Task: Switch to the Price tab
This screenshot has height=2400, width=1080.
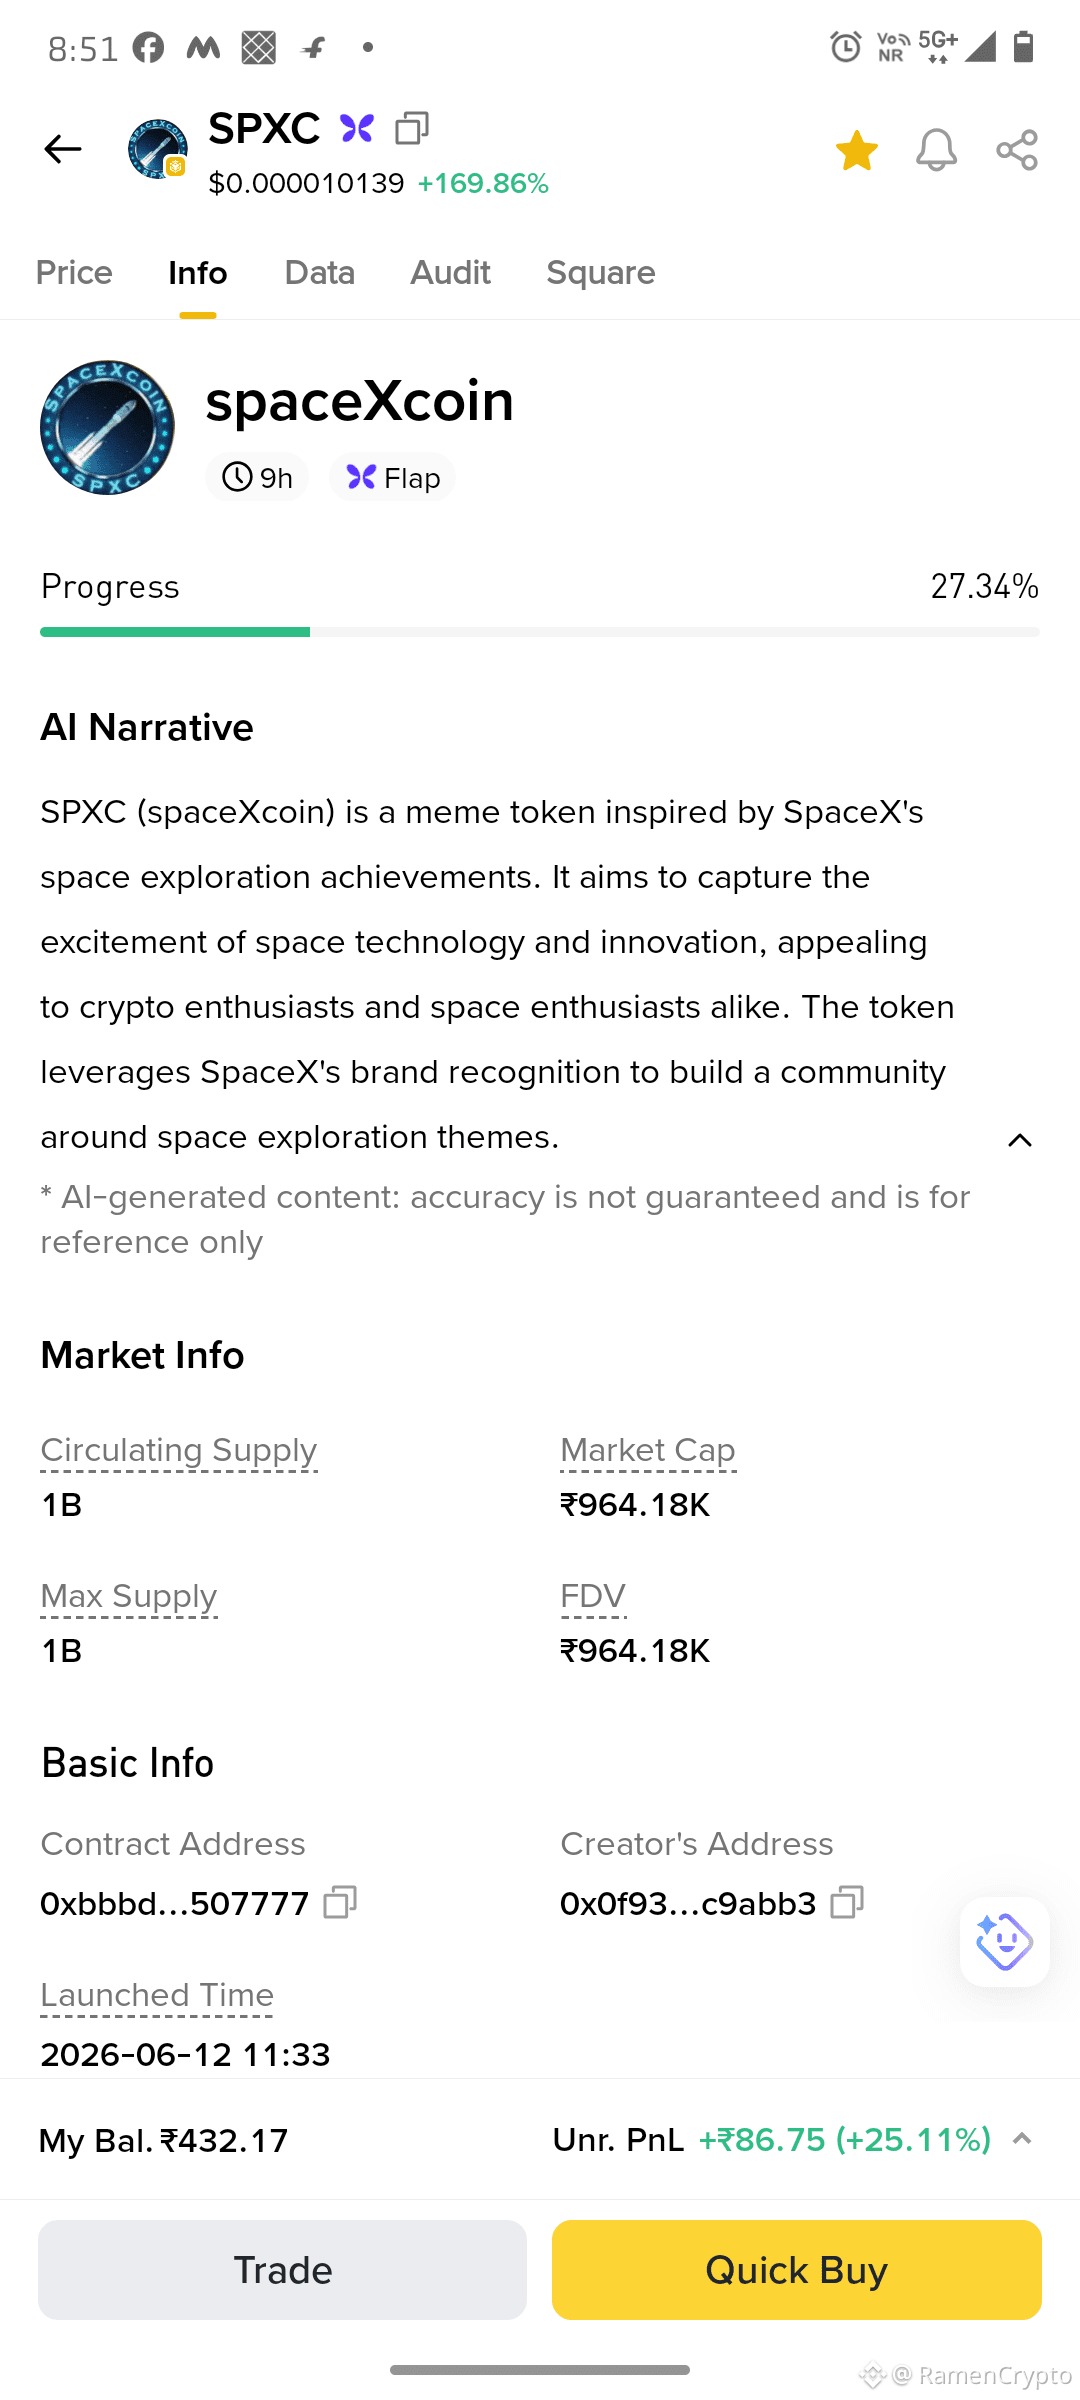Action: [x=74, y=273]
